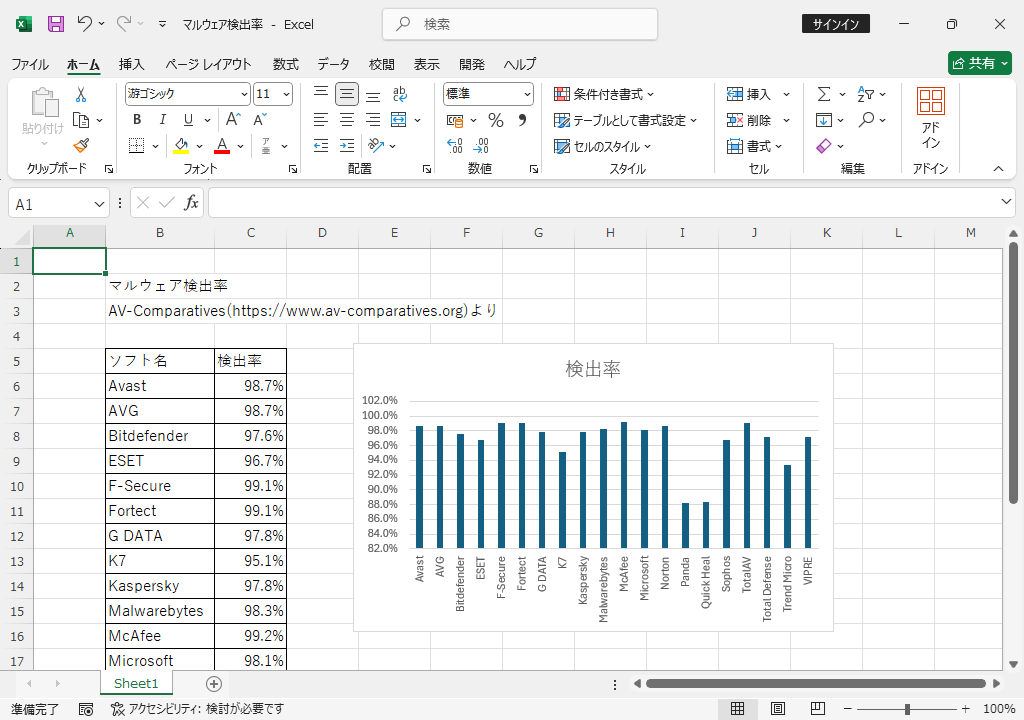1024x720 pixels.
Task: Apply borders to the selected cells
Action: coord(136,146)
